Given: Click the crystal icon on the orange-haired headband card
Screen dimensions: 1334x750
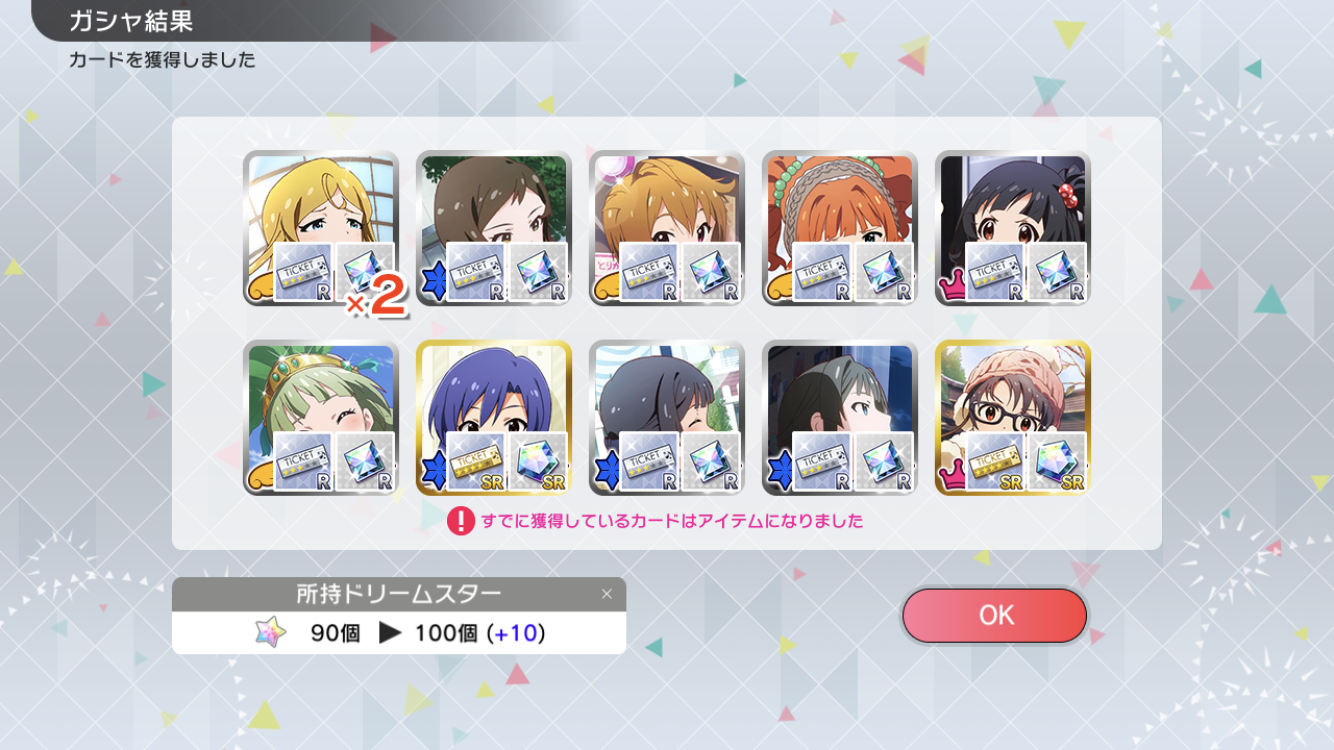Looking at the screenshot, I should 884,272.
